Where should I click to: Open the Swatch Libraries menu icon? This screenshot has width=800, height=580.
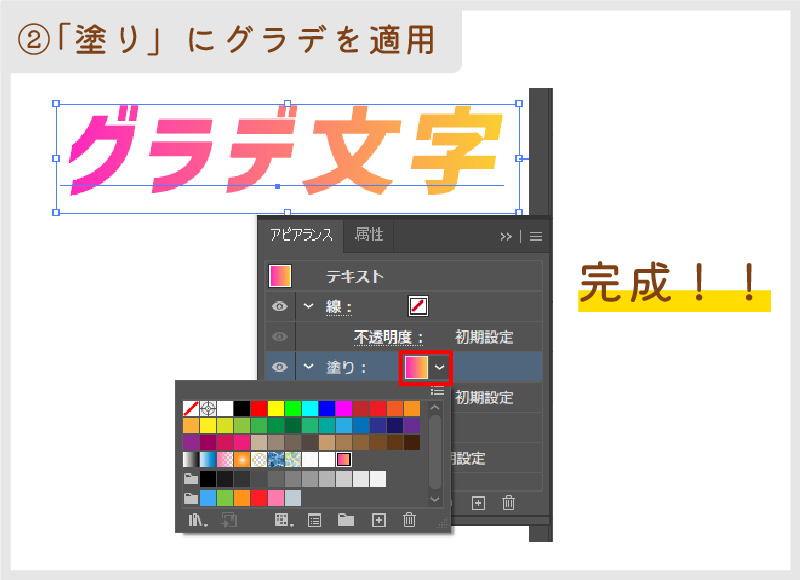[193, 519]
